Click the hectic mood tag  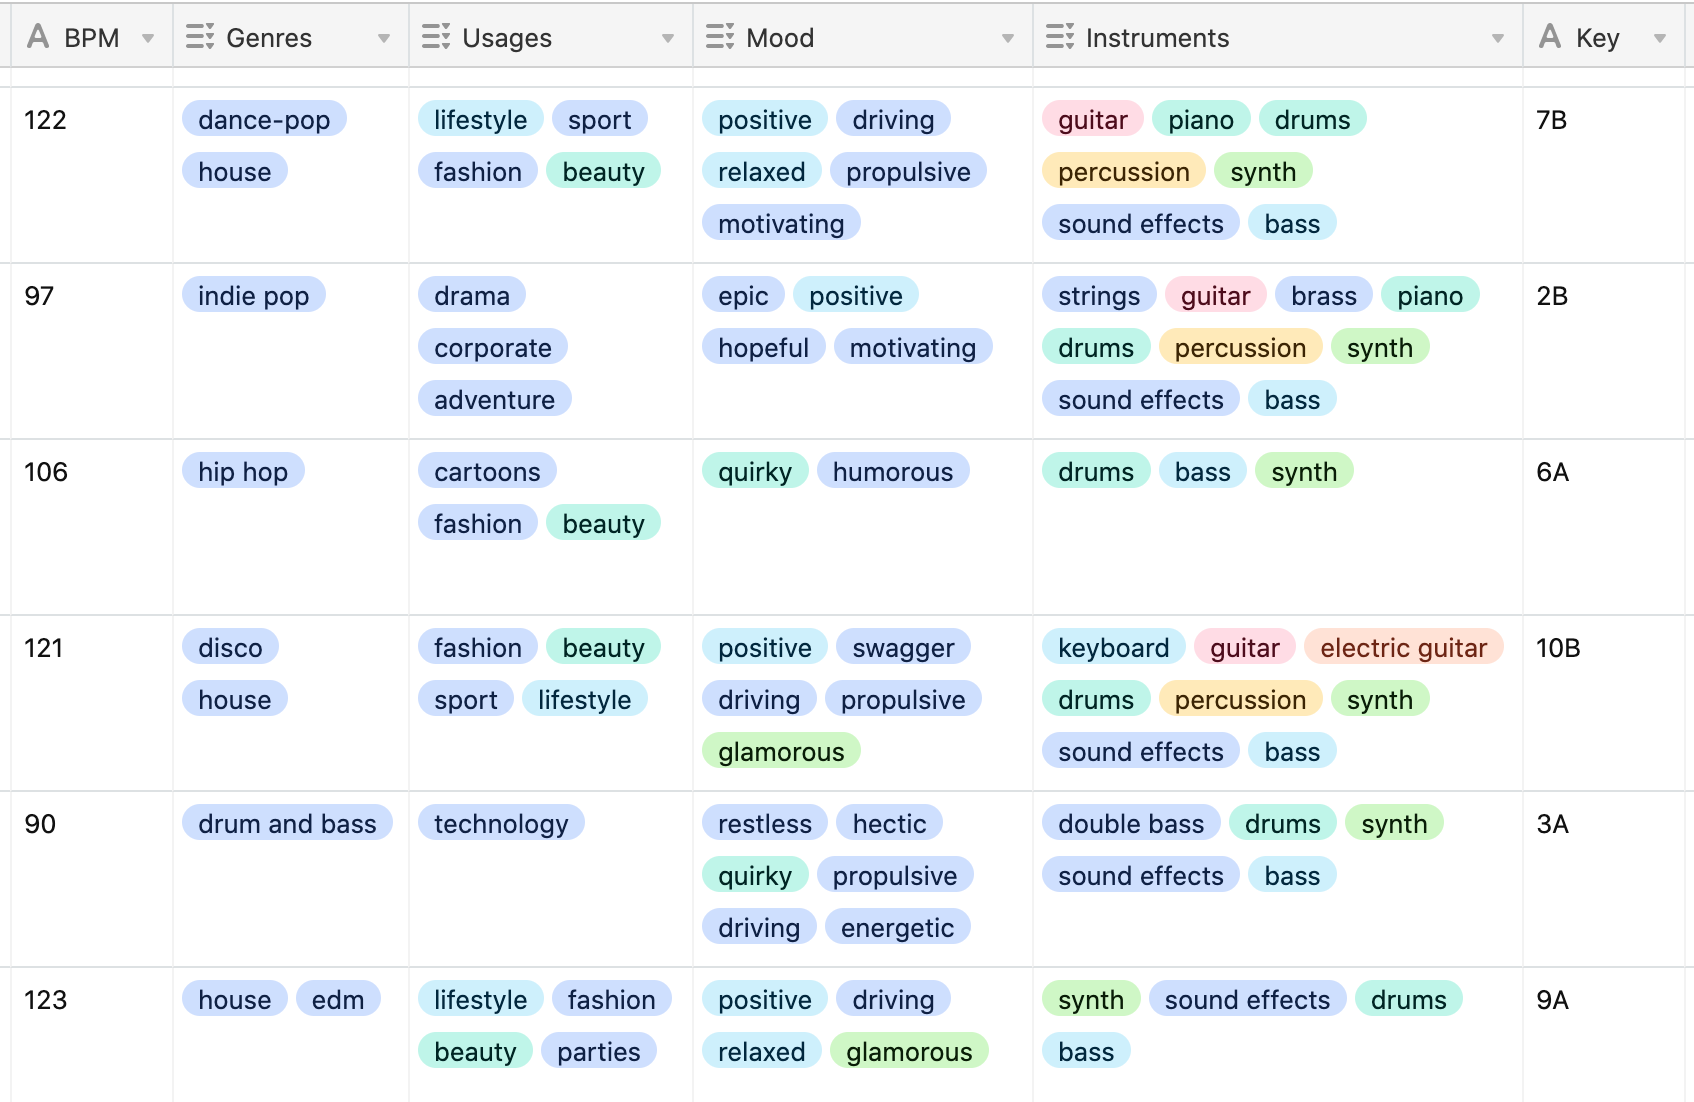click(889, 824)
